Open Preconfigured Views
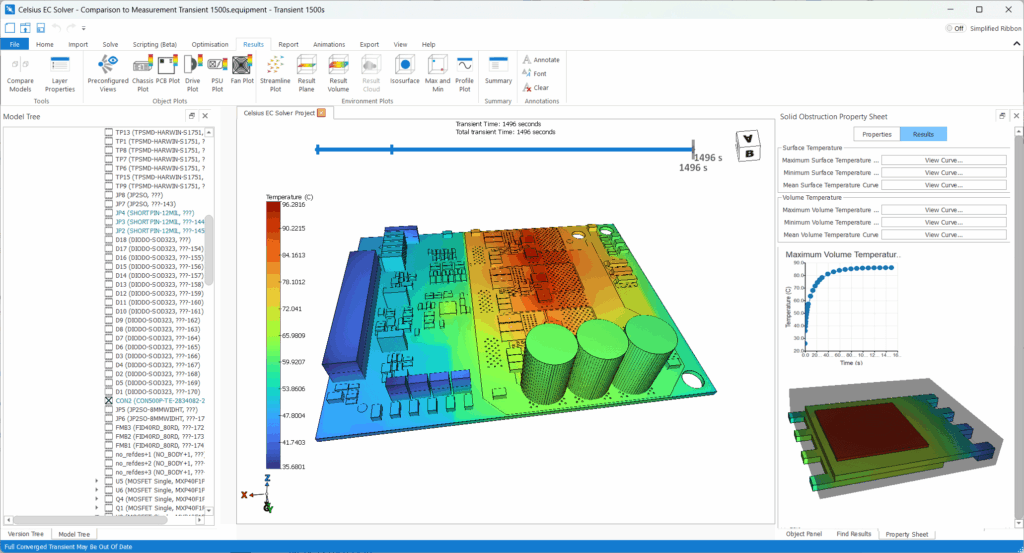1024x553 pixels. pos(108,74)
